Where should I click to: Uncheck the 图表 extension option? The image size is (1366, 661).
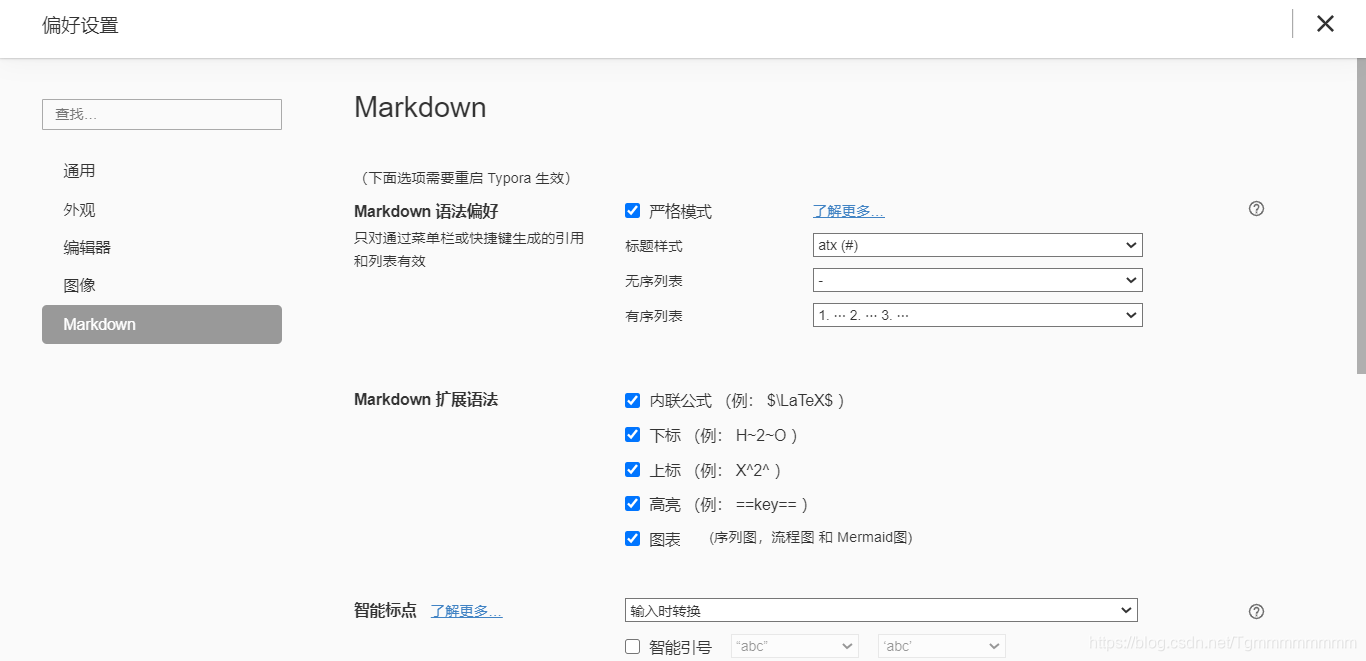click(x=632, y=537)
